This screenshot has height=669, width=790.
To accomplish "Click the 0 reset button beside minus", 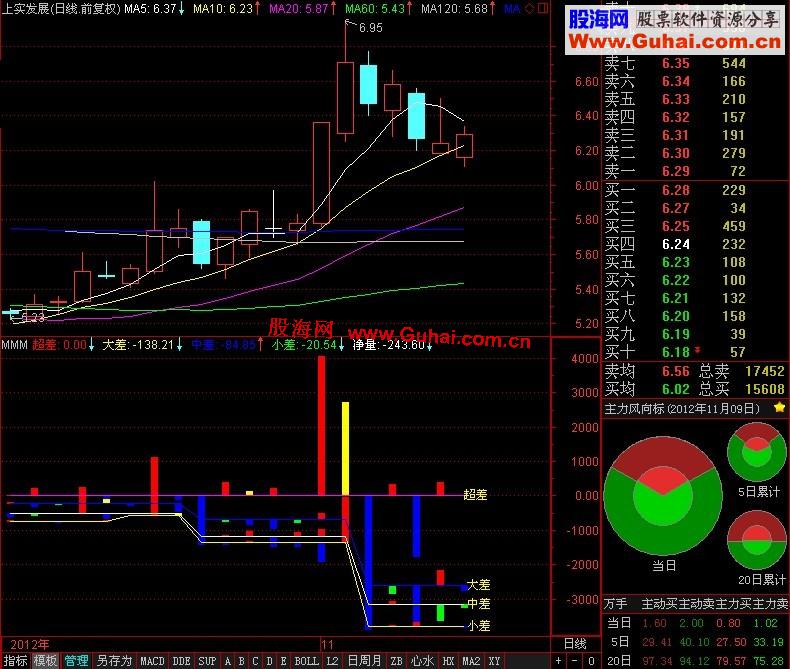I will point(591,660).
